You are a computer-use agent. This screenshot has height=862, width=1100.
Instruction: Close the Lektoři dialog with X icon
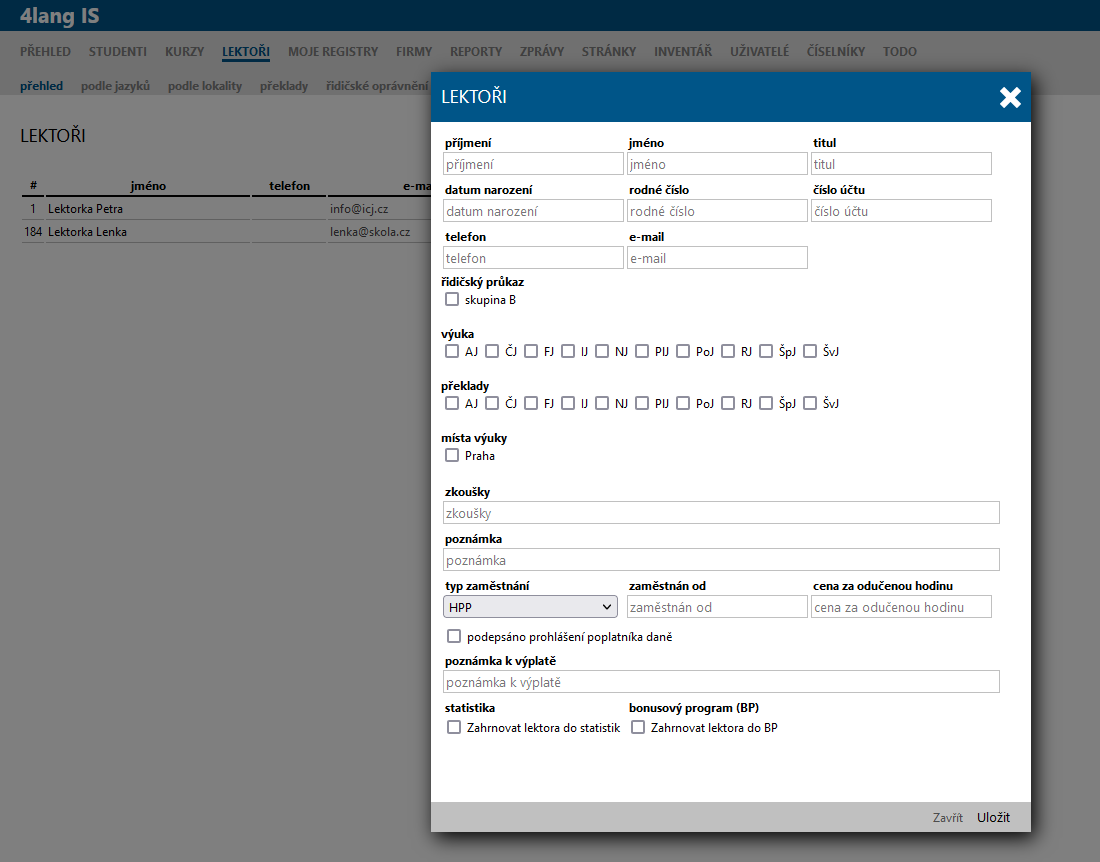pos(1010,97)
